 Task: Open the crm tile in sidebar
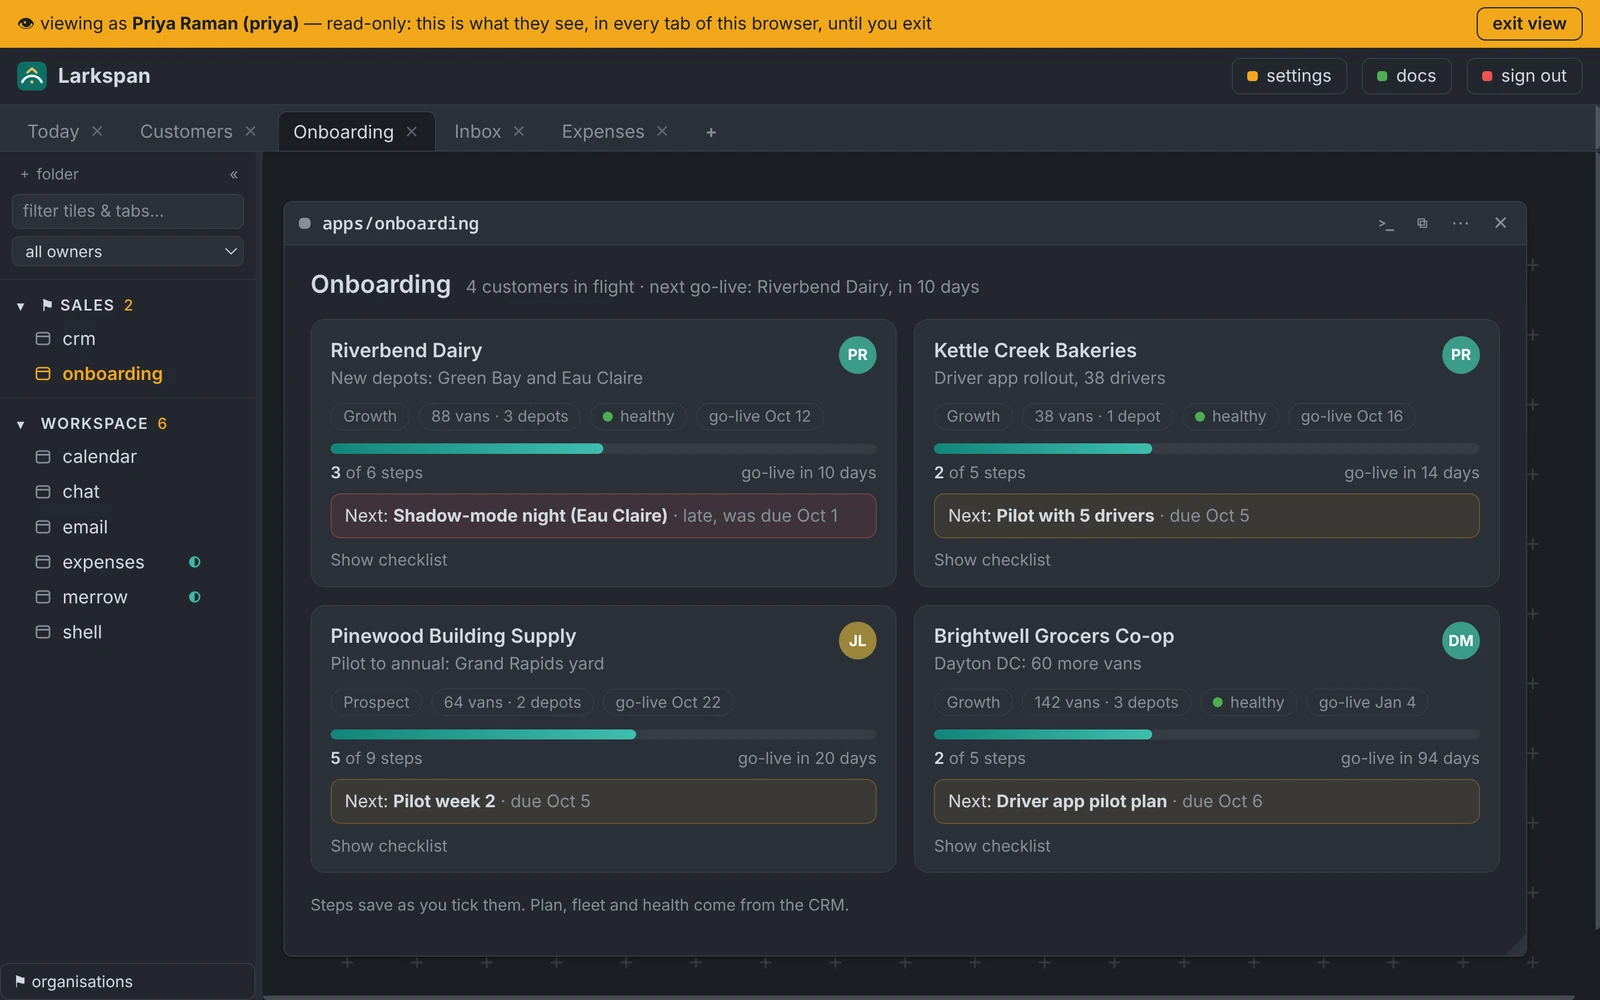(79, 339)
